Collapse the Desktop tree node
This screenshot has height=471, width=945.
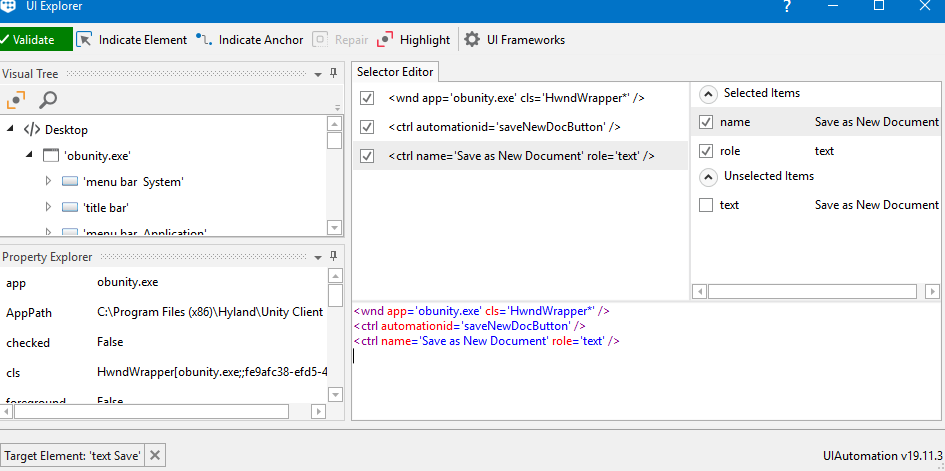tap(10, 129)
